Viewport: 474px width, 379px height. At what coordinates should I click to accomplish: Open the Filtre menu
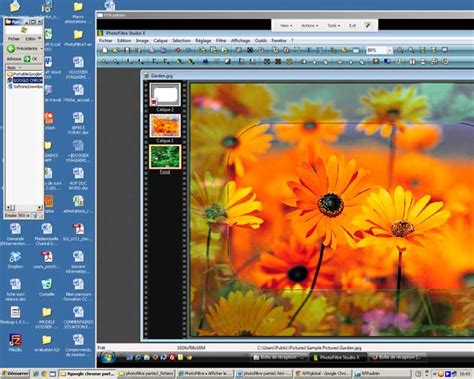pyautogui.click(x=221, y=40)
